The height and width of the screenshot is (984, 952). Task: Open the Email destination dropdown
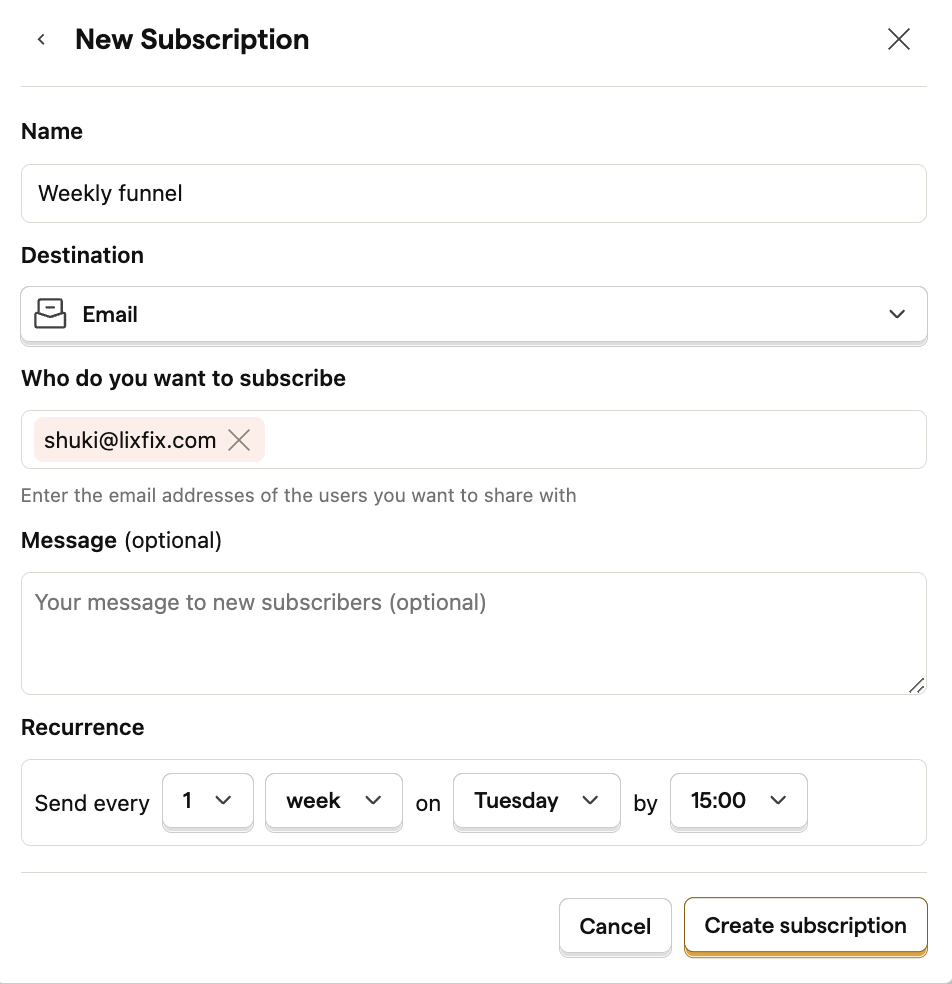(474, 314)
